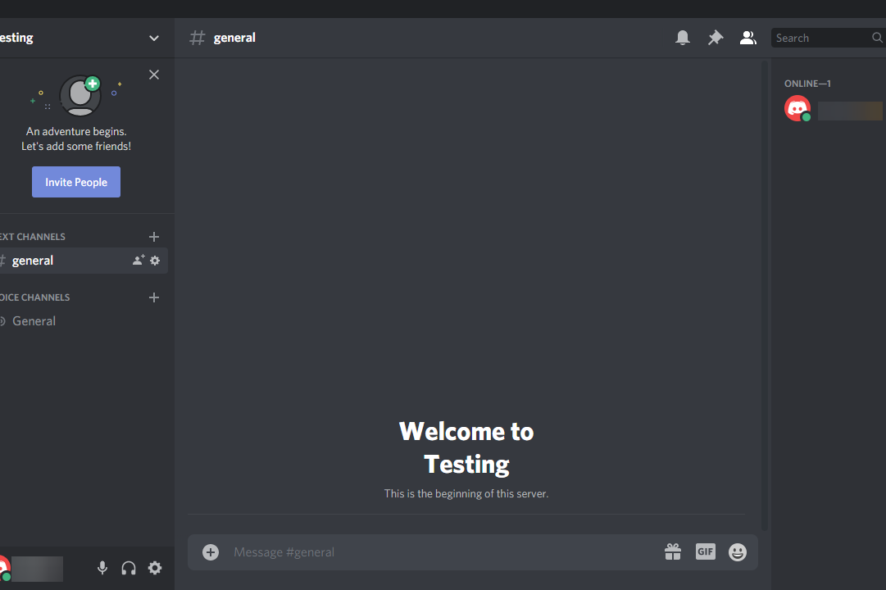Click the ONLINE—1 member list heading

coord(807,84)
